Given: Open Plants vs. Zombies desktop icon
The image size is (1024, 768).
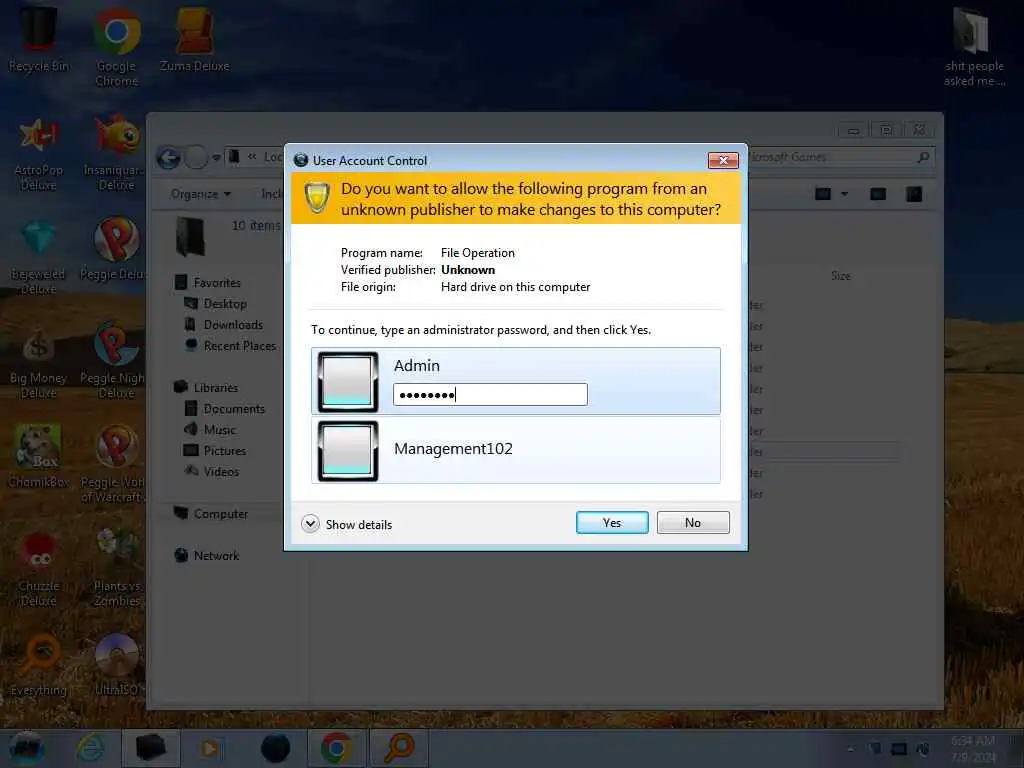Looking at the screenshot, I should pos(116,569).
